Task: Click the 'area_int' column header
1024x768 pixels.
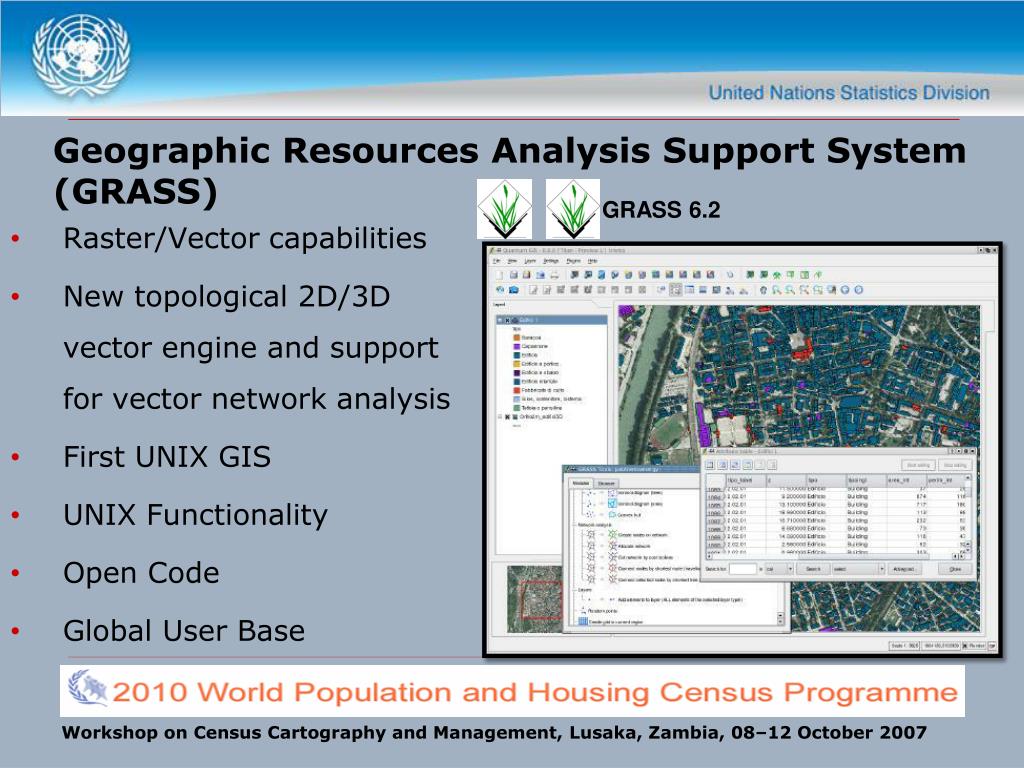Action: coord(905,481)
